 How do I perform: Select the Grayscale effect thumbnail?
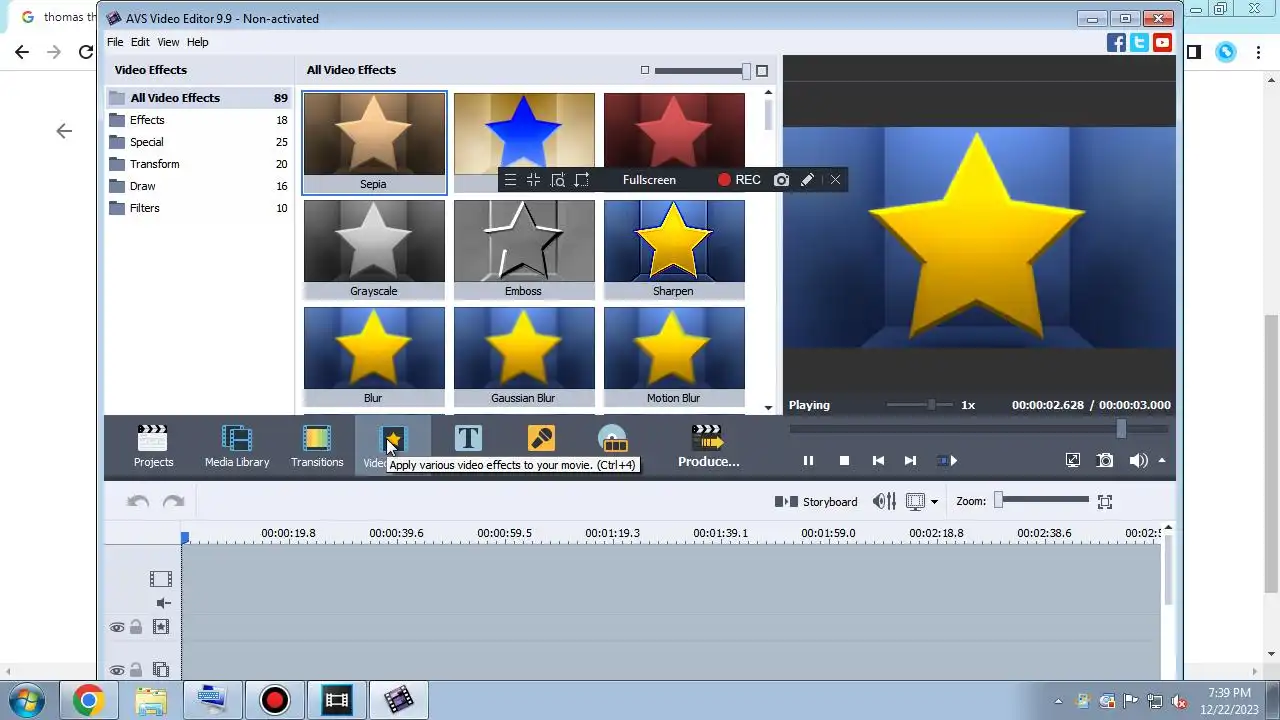click(374, 249)
